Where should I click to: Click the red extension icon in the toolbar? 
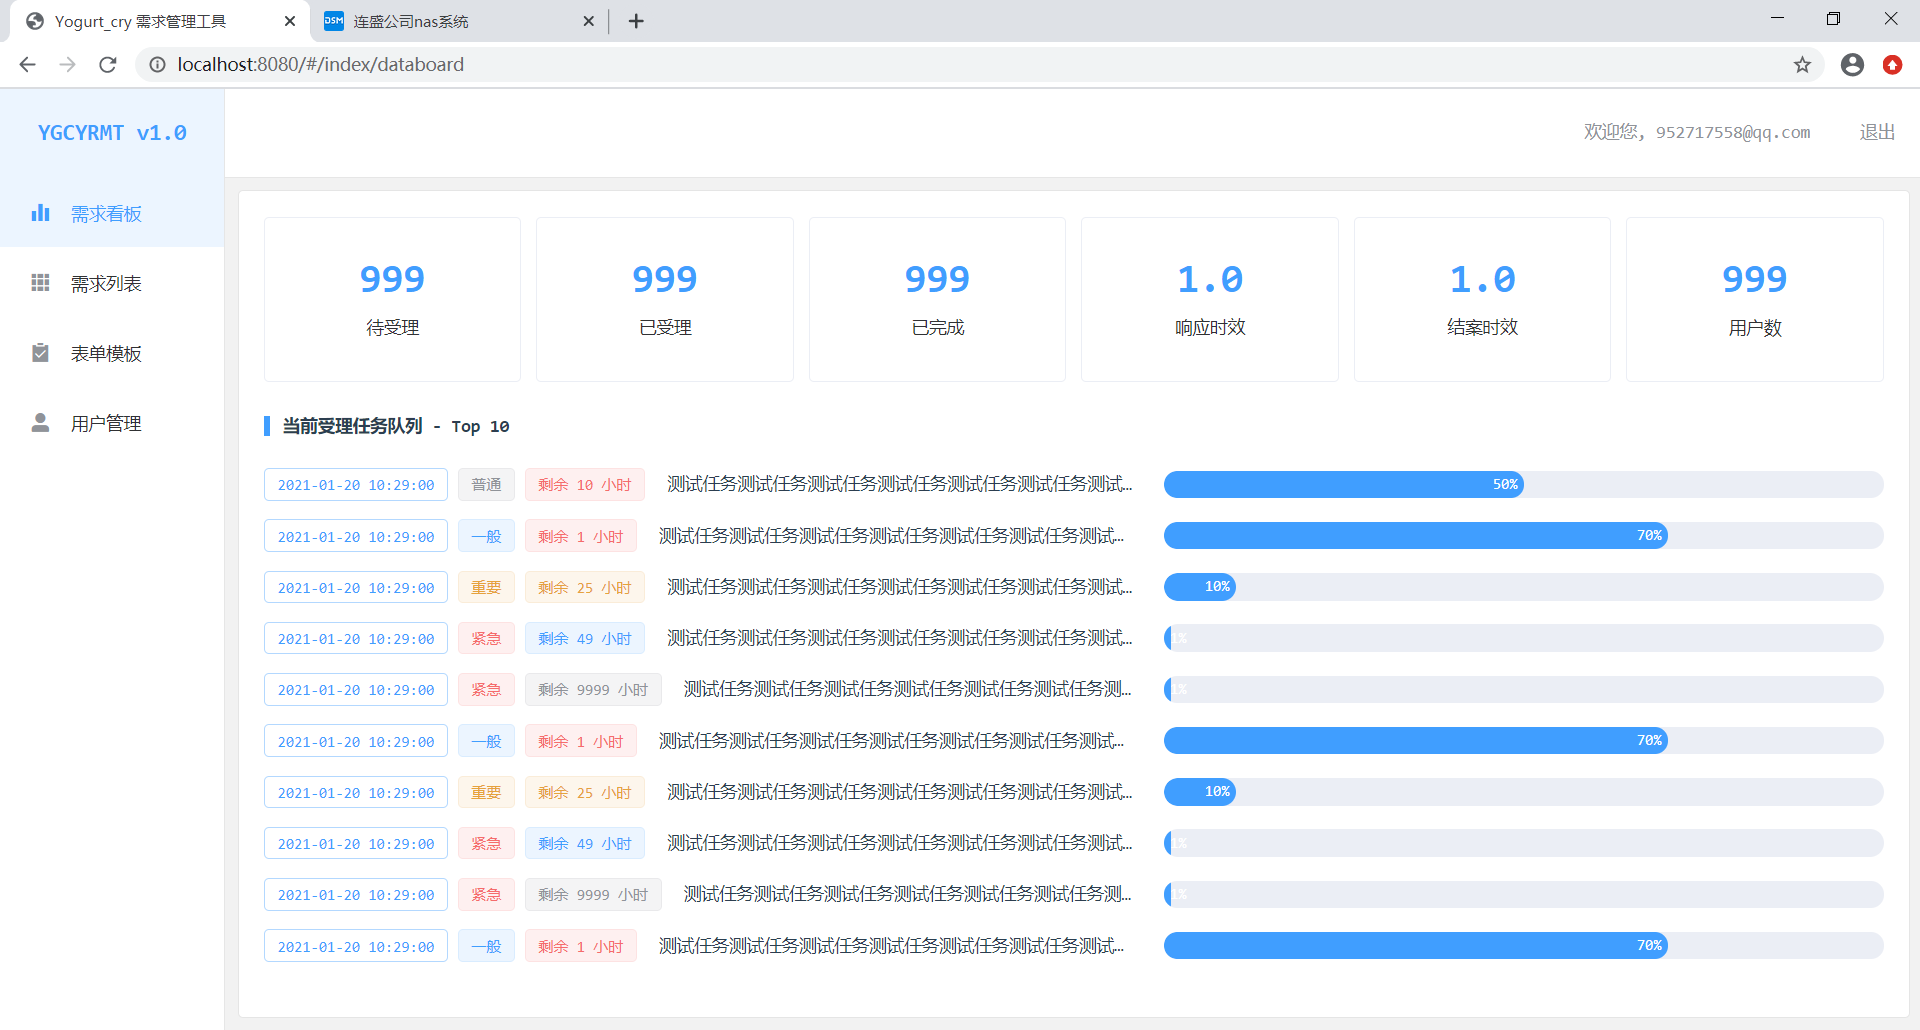tap(1892, 64)
